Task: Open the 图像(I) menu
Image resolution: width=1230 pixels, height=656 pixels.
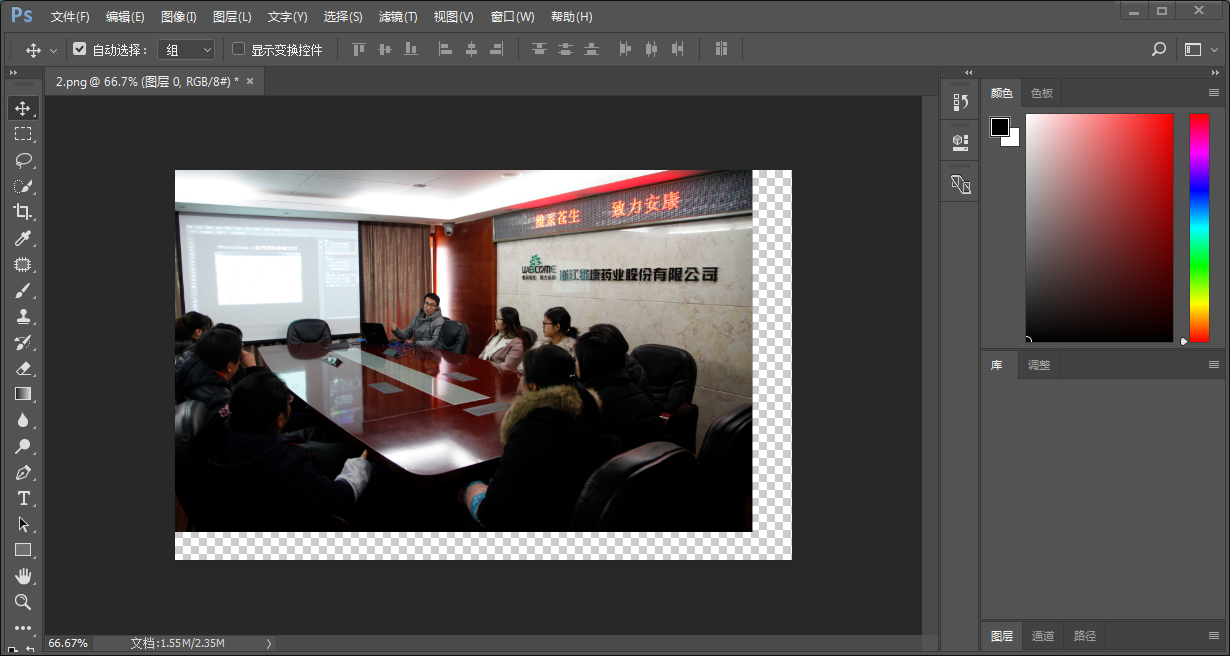Action: [179, 17]
